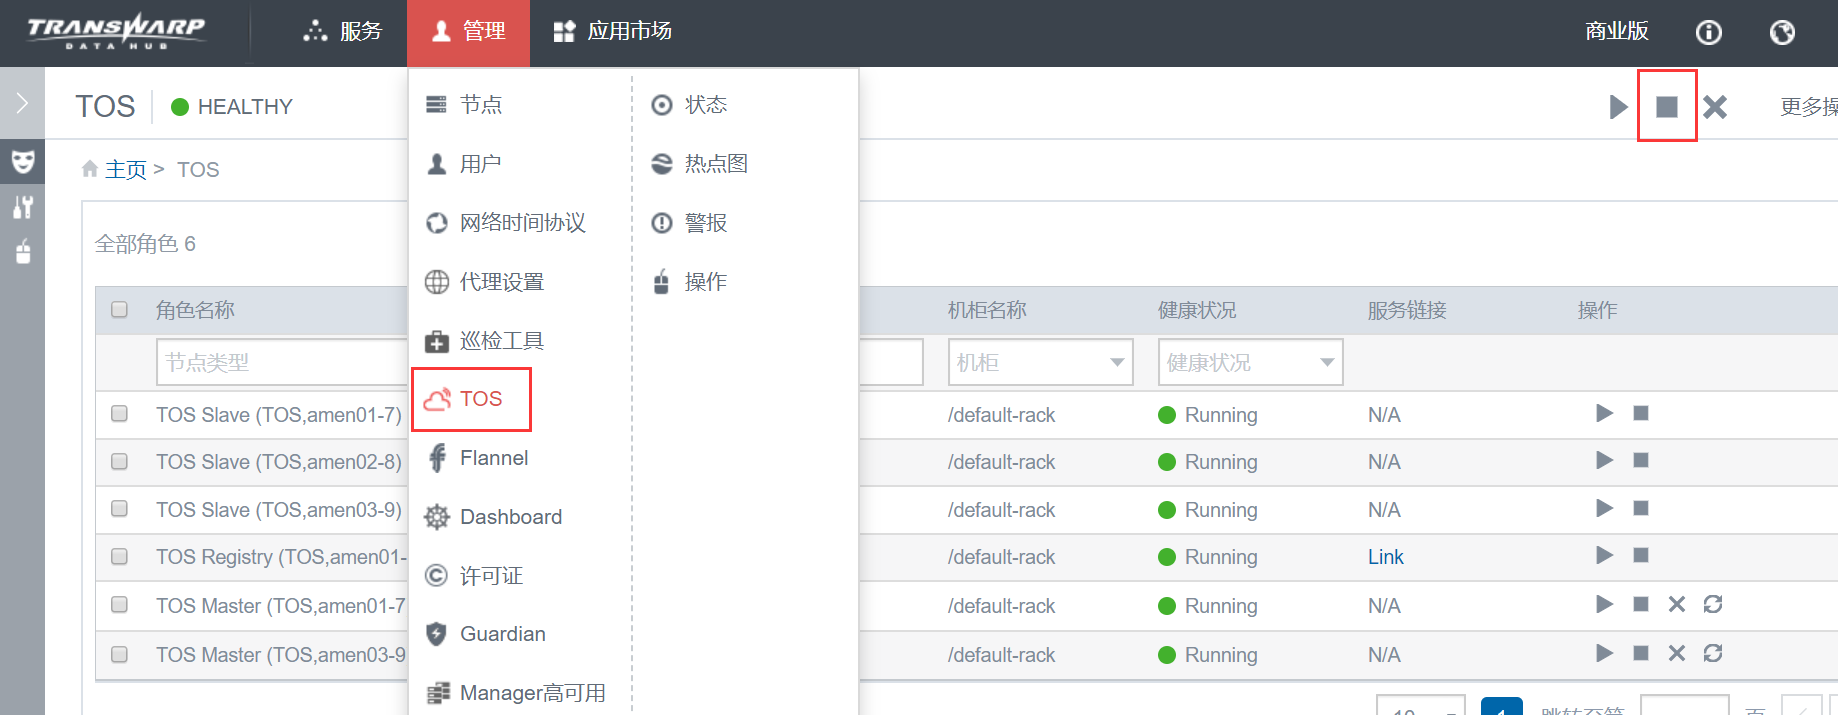Stop the TOS Master amen01-7 role
This screenshot has width=1838, height=715.
(1641, 604)
